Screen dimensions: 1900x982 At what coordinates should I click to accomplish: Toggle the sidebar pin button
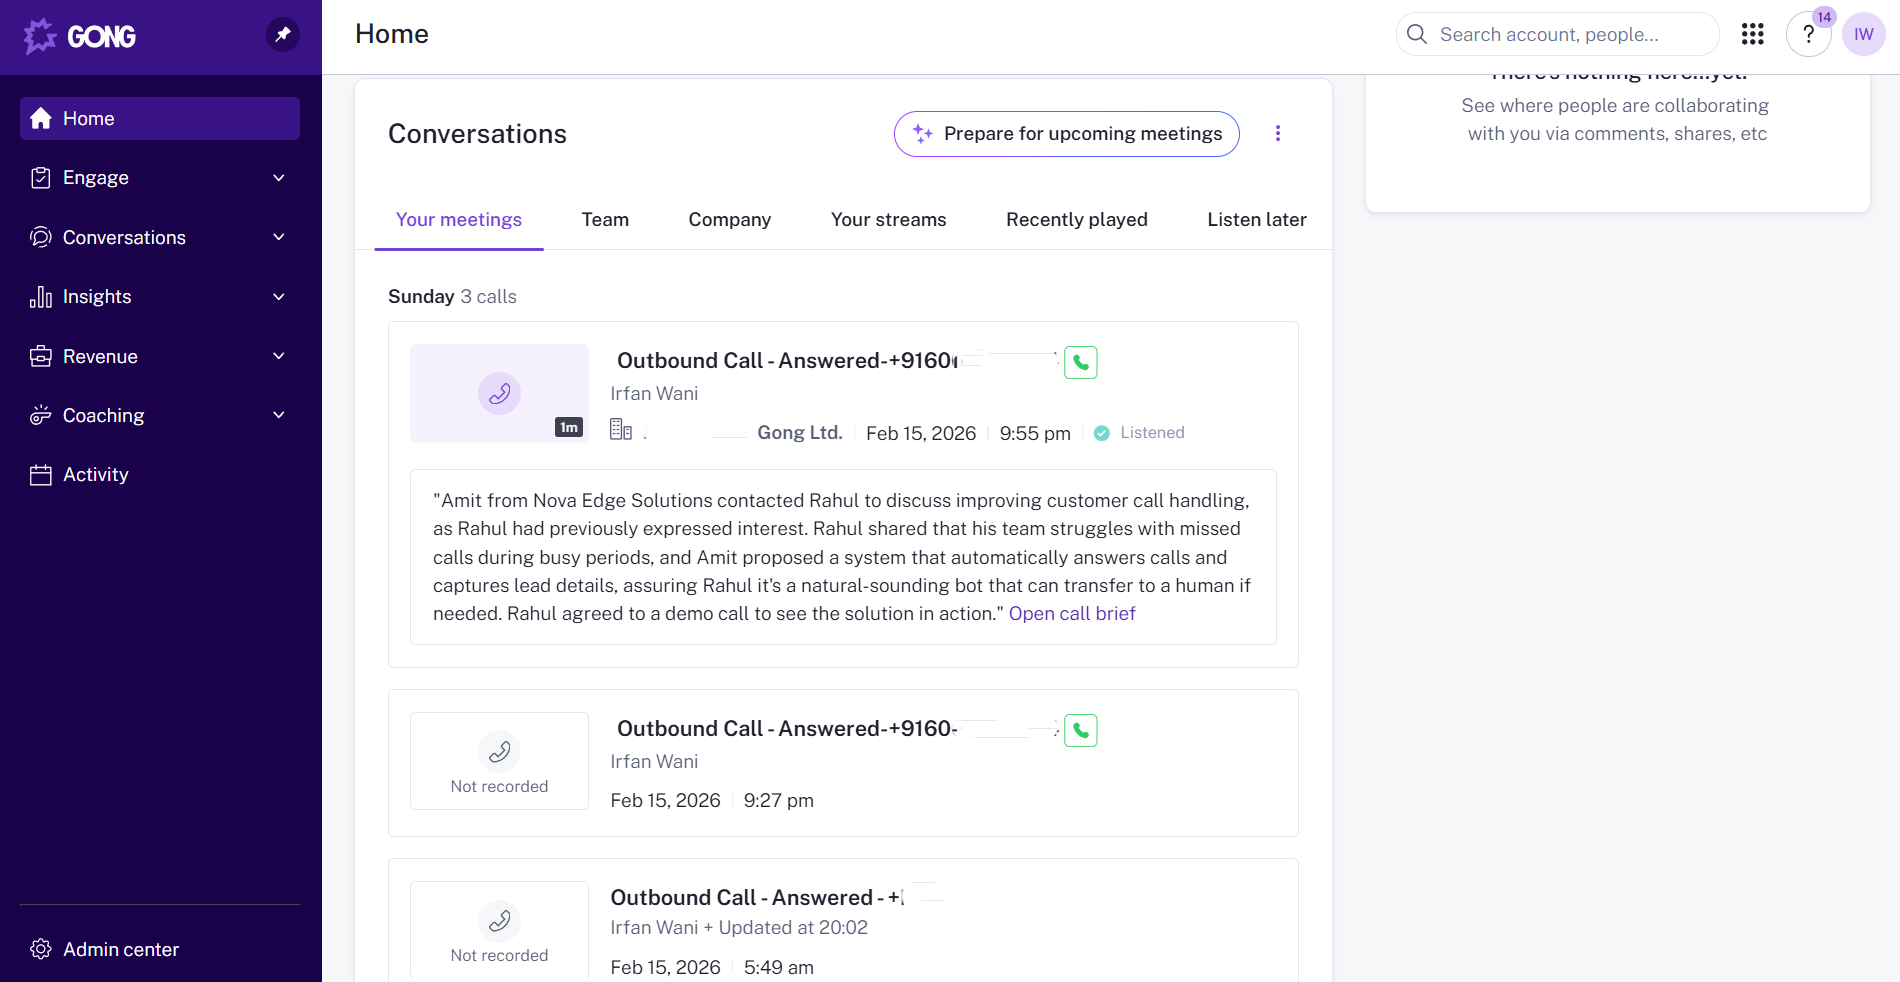pos(283,35)
